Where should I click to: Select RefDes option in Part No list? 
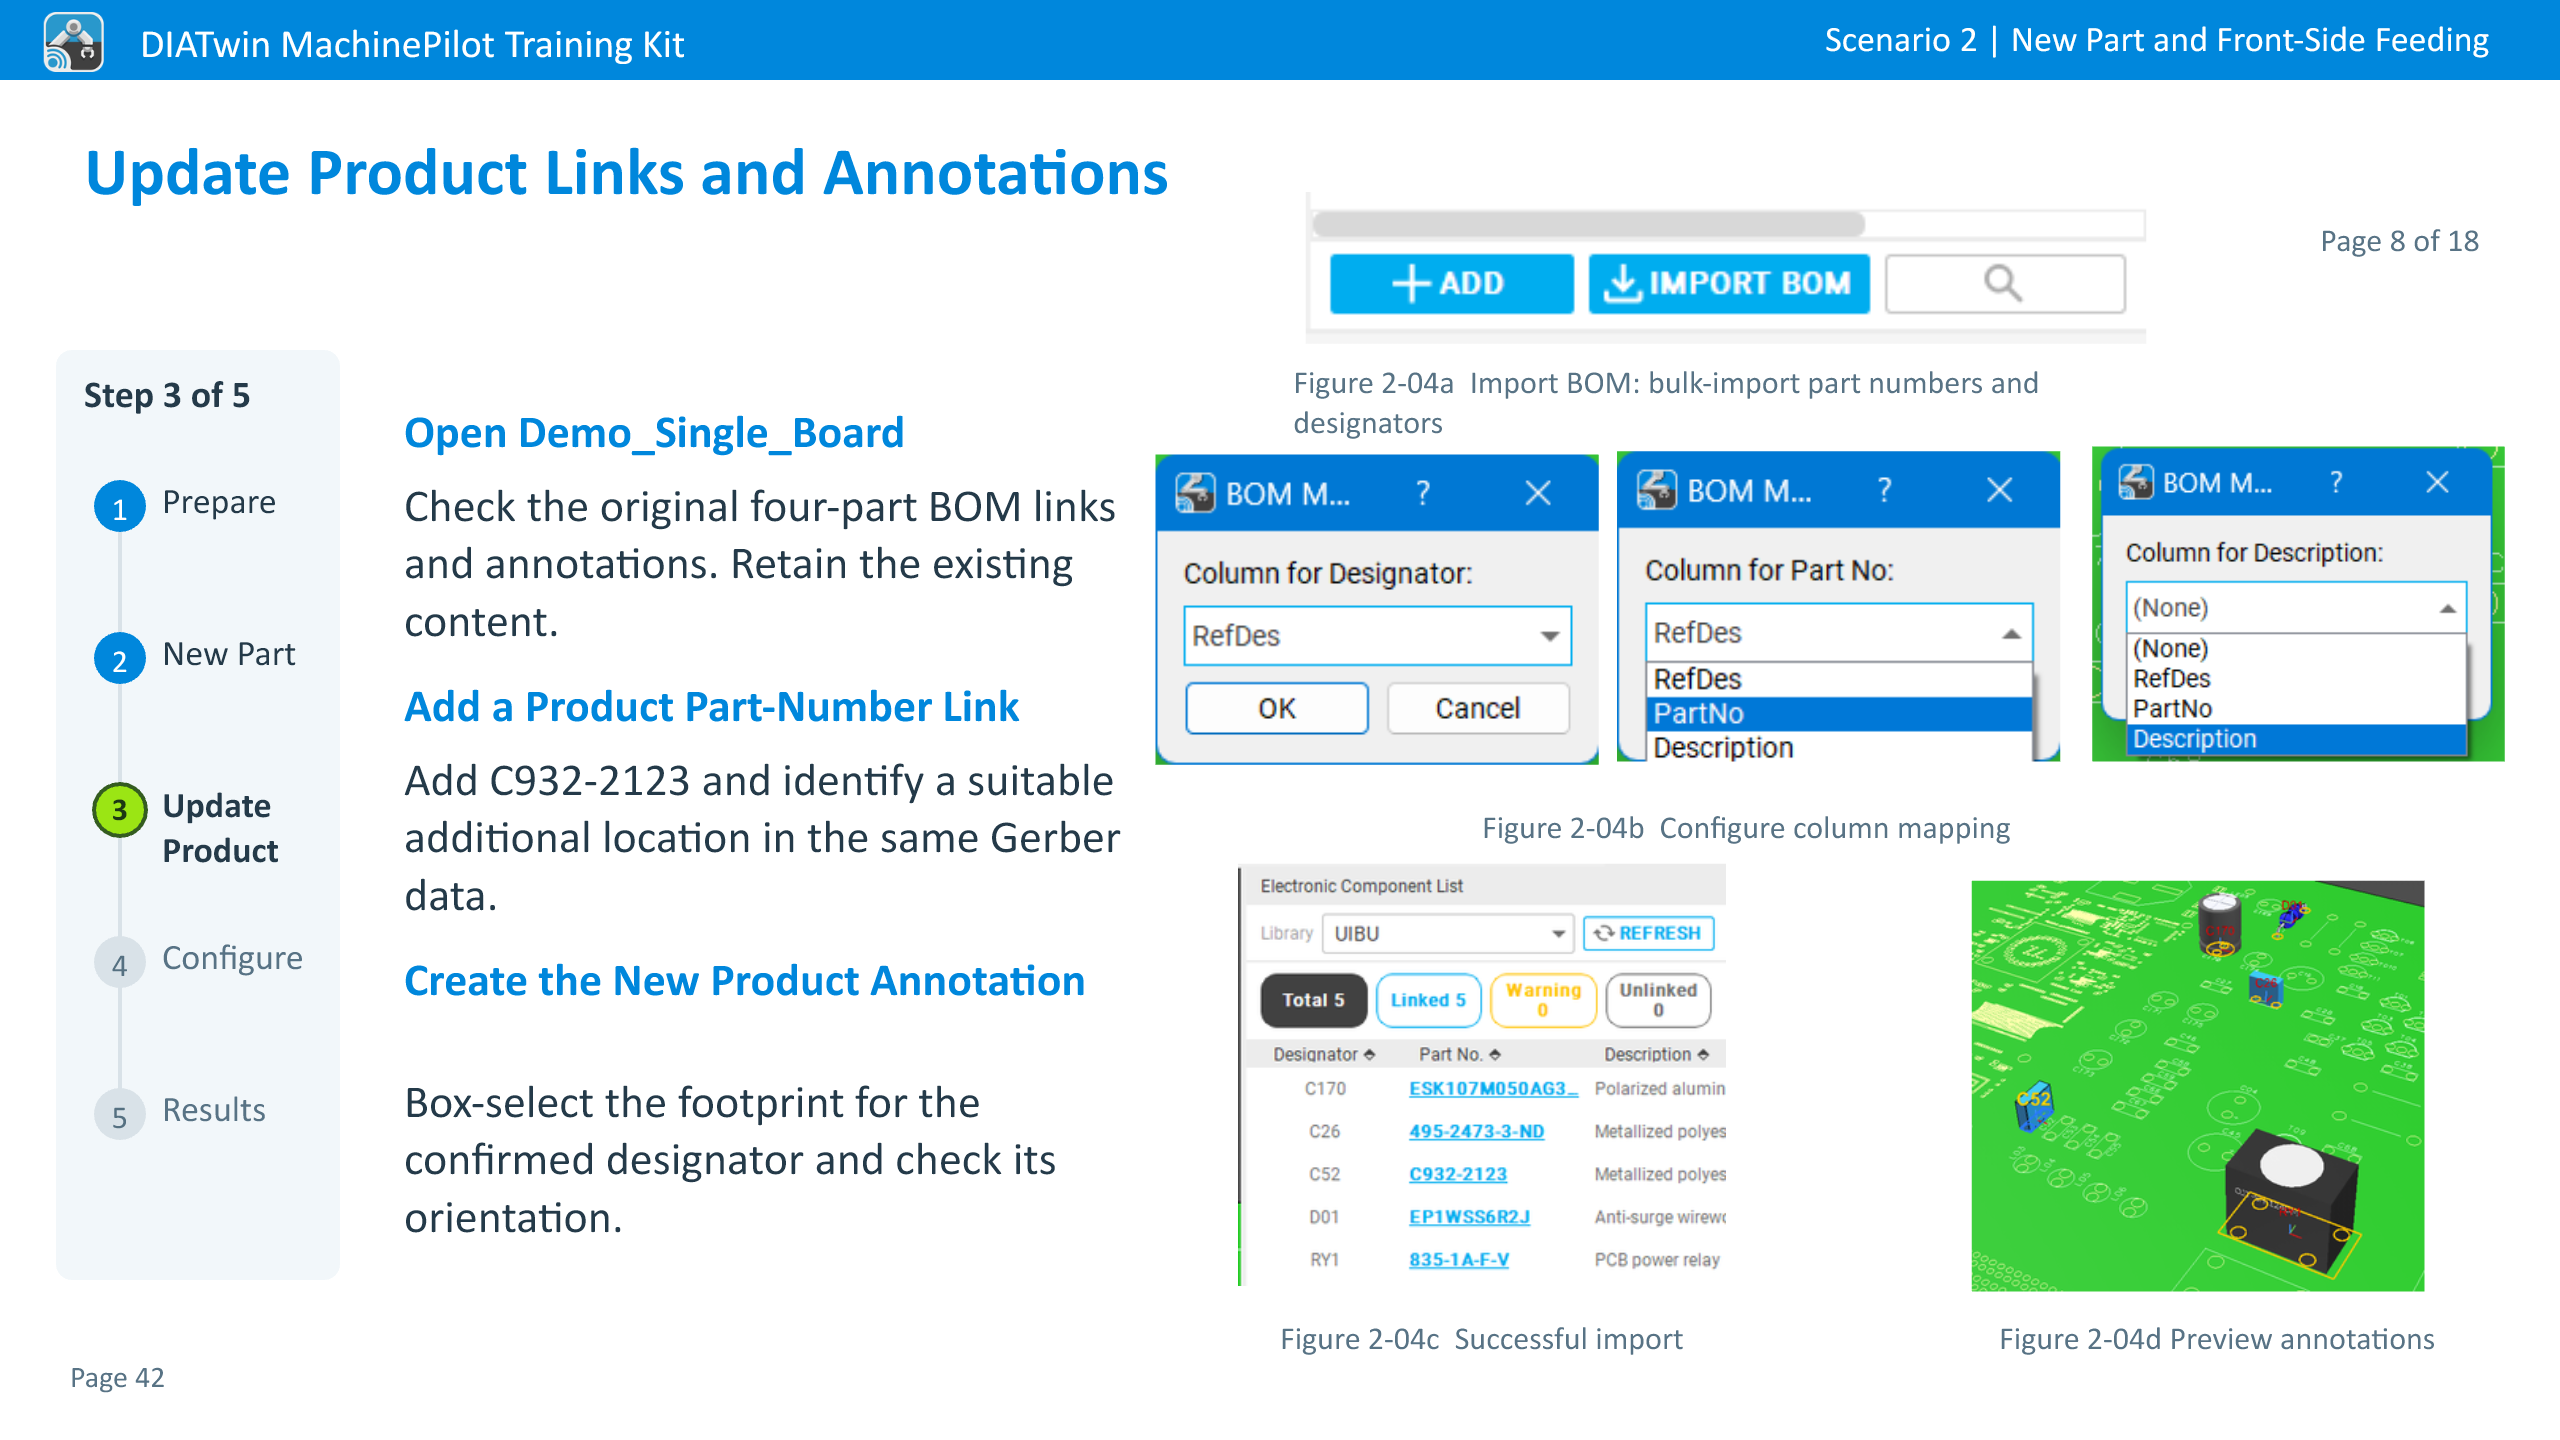pyautogui.click(x=1838, y=680)
